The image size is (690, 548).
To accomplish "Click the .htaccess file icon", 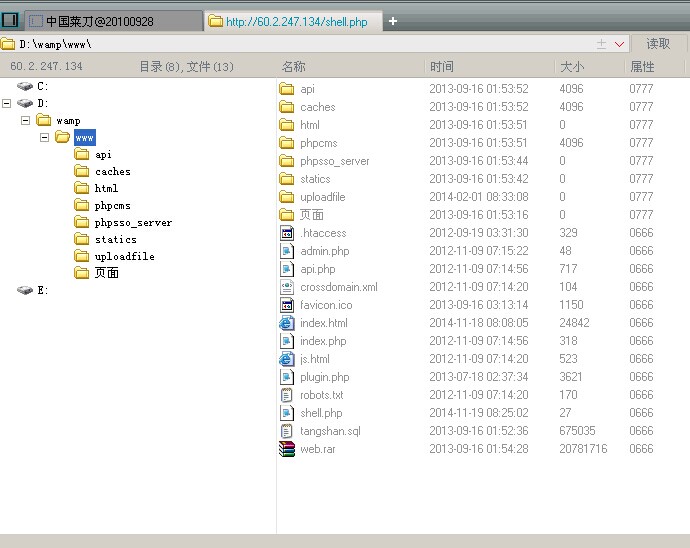I will (x=287, y=233).
